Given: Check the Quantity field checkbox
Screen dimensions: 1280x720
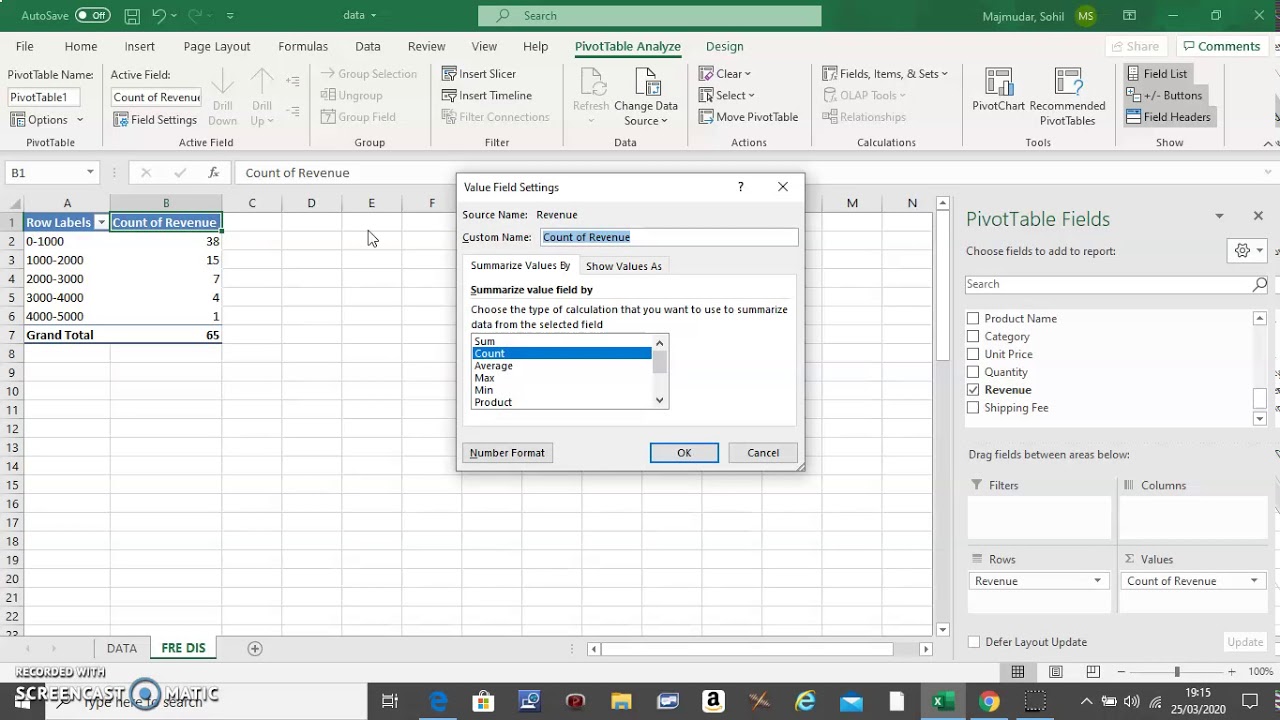Looking at the screenshot, I should [973, 372].
